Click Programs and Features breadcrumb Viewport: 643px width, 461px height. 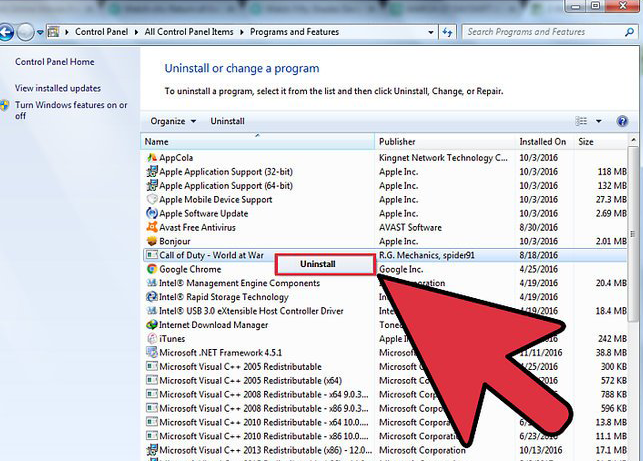pos(294,32)
